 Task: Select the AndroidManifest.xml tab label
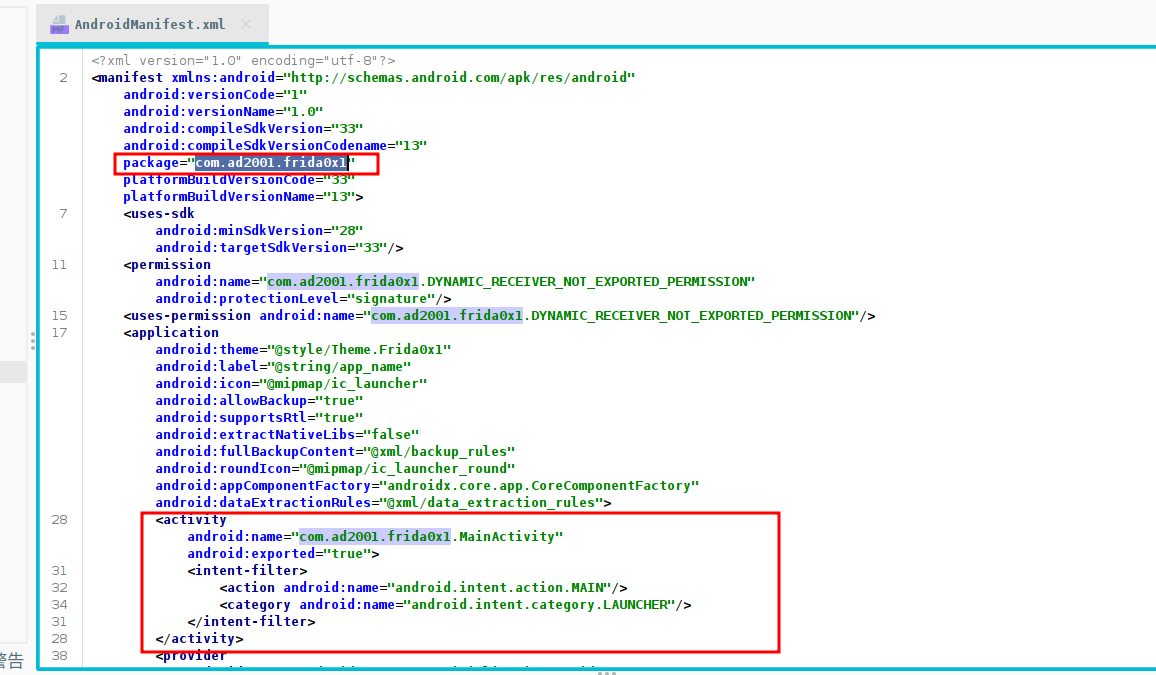(150, 24)
